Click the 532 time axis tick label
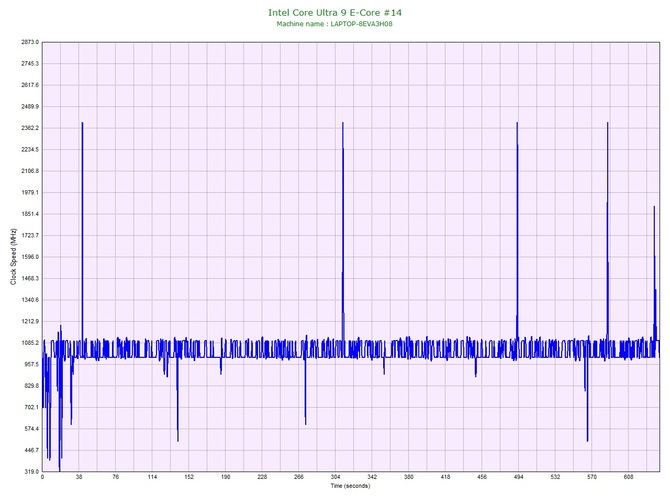This screenshot has height=503, width=670. click(x=555, y=477)
